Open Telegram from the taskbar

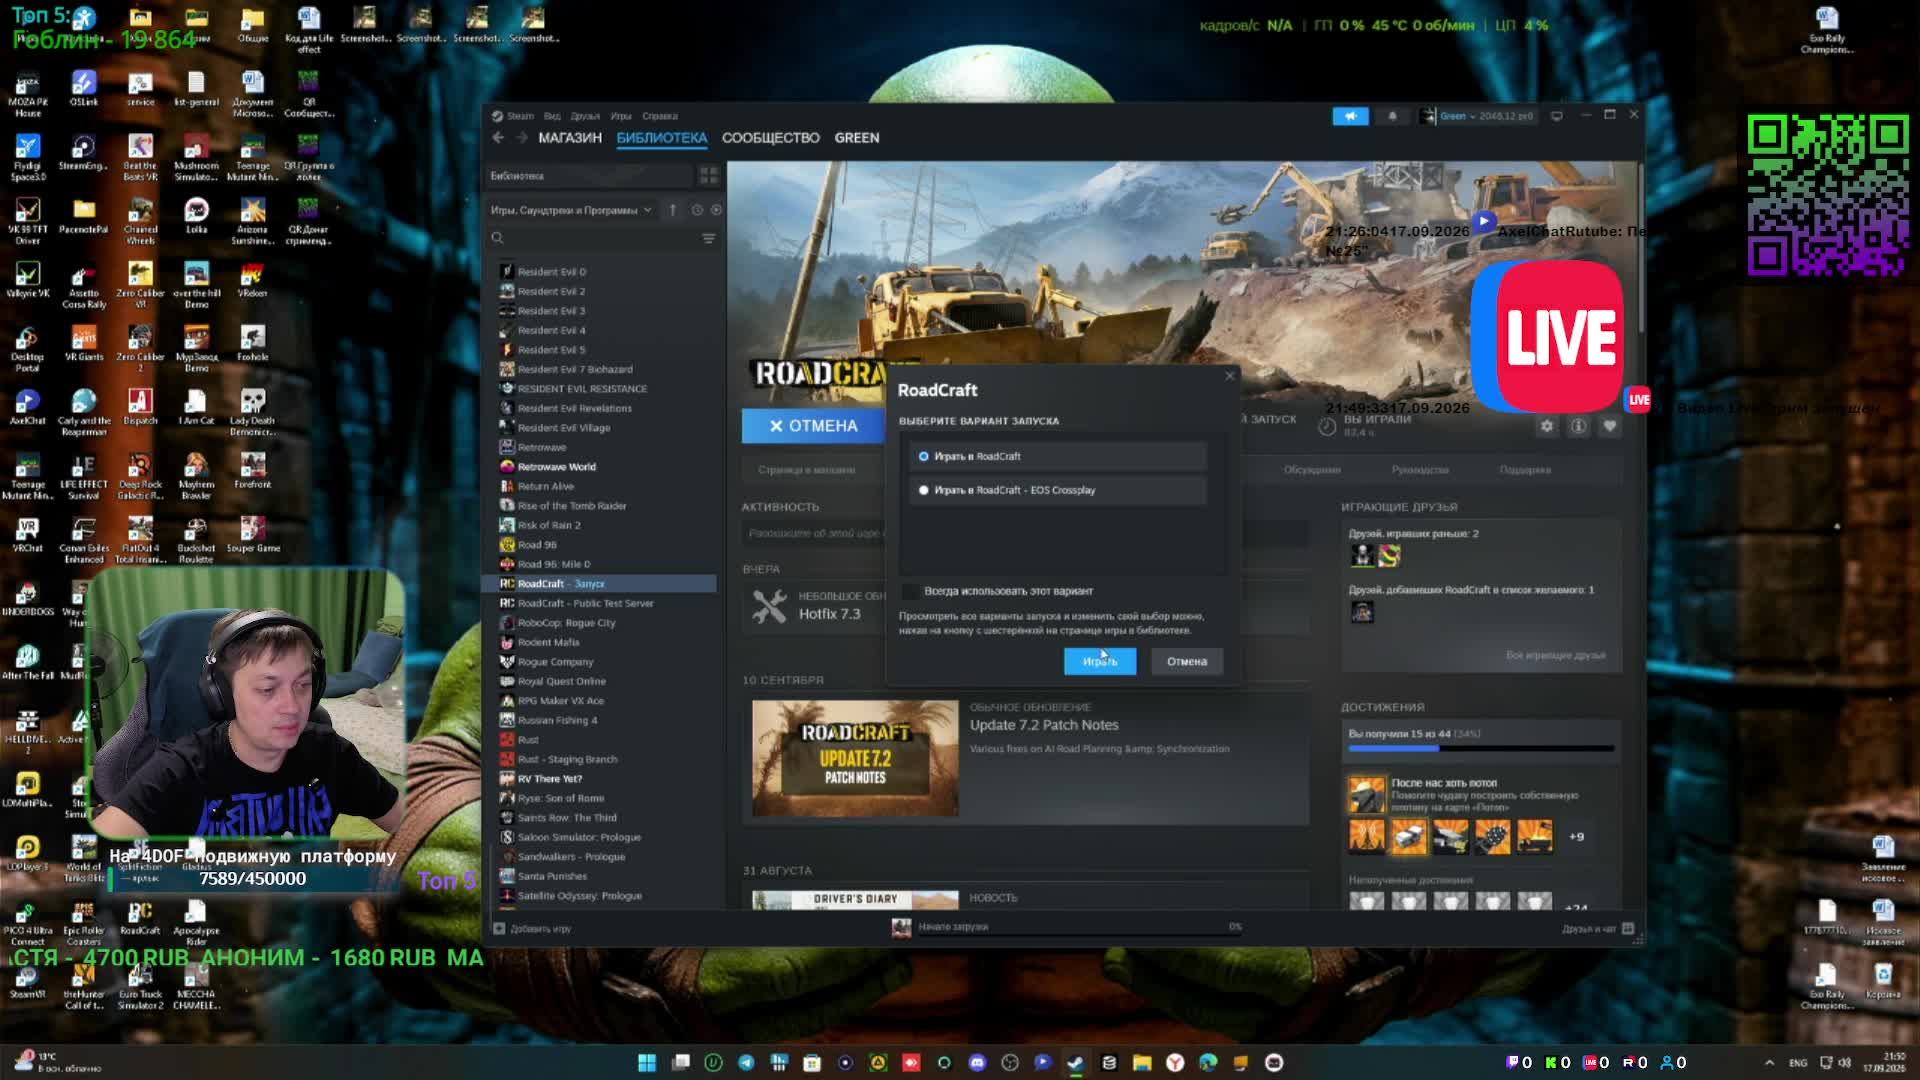point(746,1062)
